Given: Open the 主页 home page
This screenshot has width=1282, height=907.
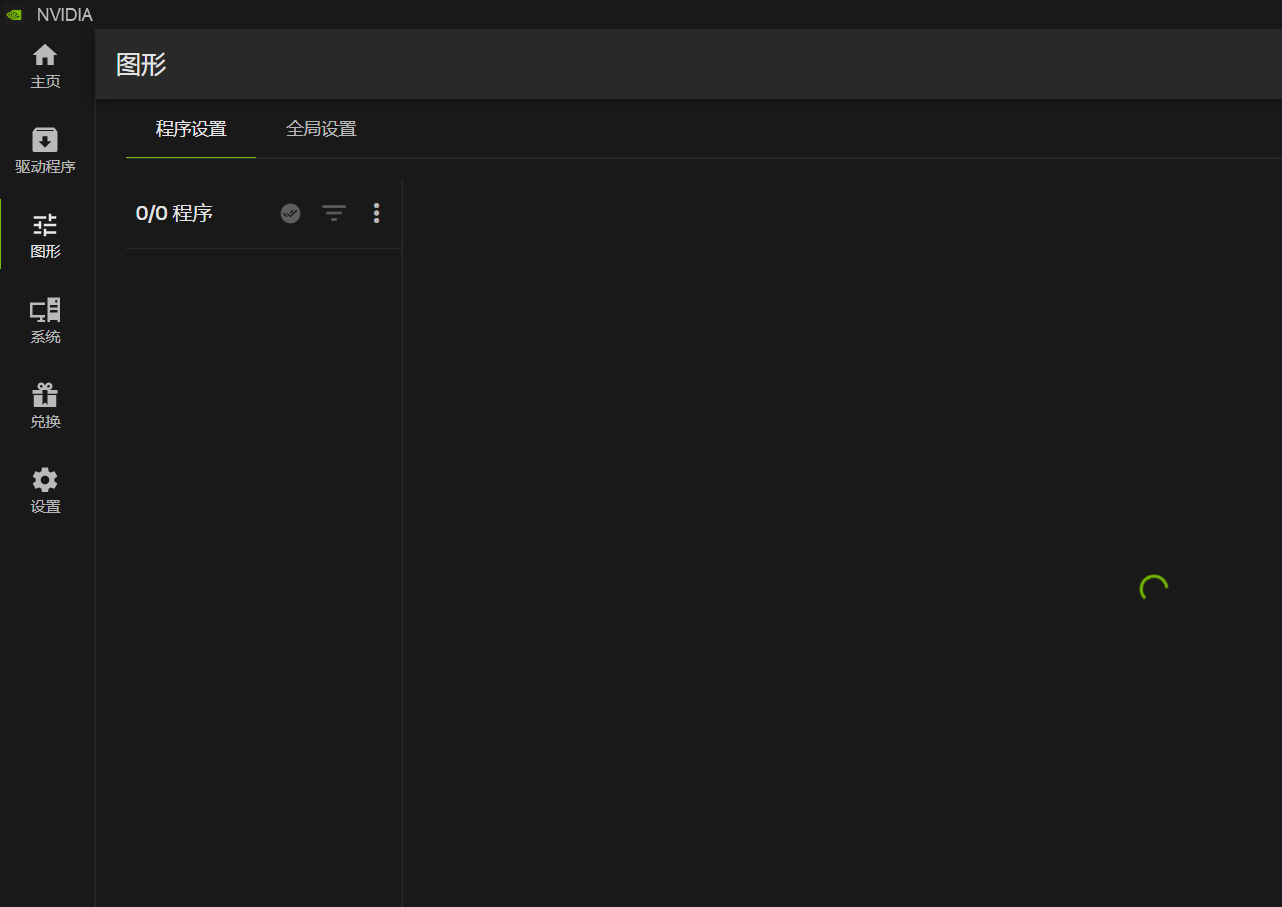Looking at the screenshot, I should point(45,66).
